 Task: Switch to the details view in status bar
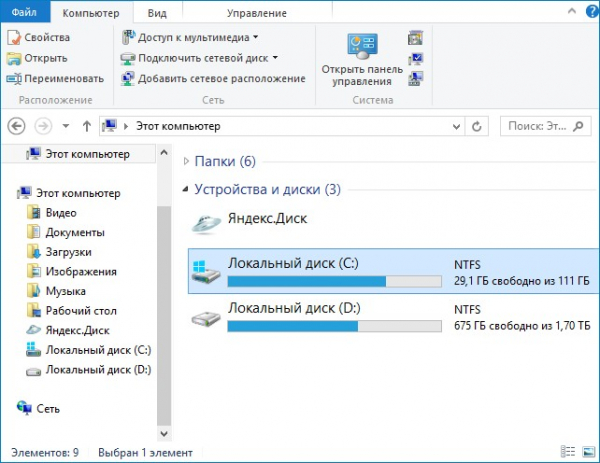[568, 452]
